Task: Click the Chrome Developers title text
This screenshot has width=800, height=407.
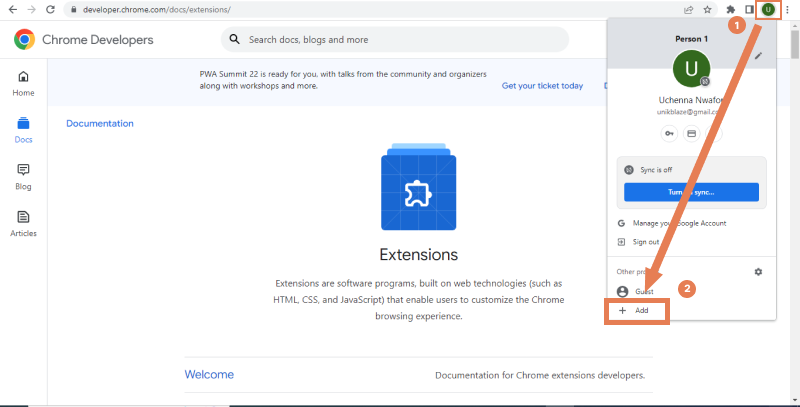Action: click(97, 40)
